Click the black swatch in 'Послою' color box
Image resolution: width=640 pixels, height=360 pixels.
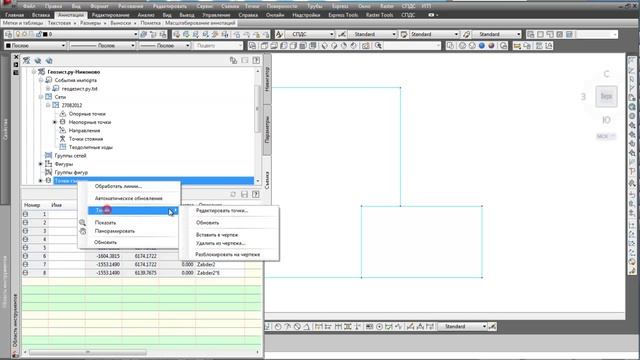[8, 46]
